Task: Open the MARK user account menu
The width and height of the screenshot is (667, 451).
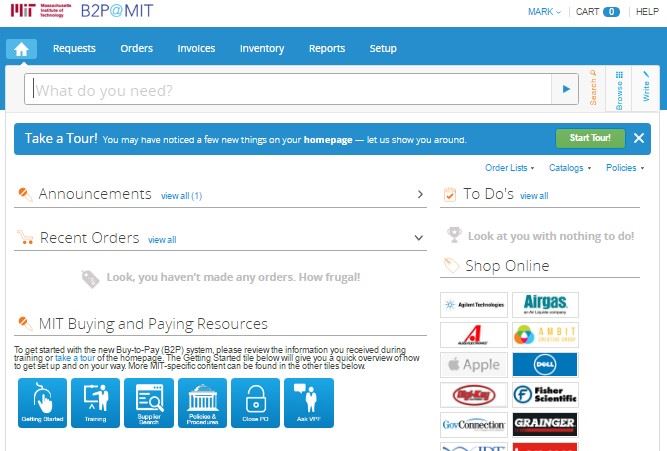Action: click(543, 12)
